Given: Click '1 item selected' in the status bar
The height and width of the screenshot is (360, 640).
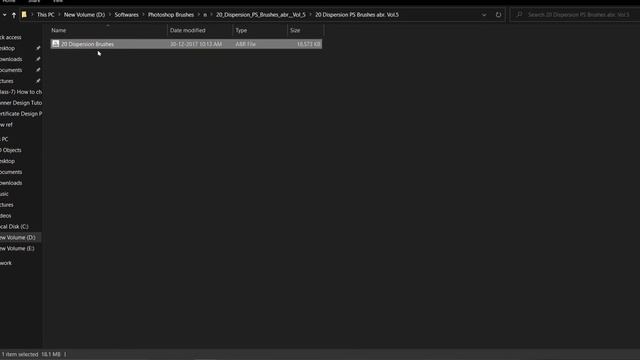Looking at the screenshot, I should click(x=20, y=354).
